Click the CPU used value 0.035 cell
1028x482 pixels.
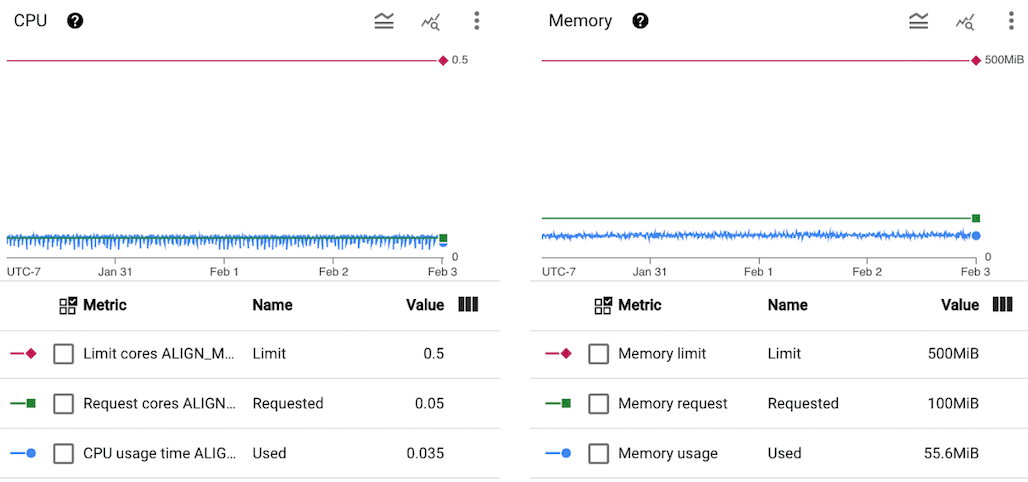tap(425, 453)
